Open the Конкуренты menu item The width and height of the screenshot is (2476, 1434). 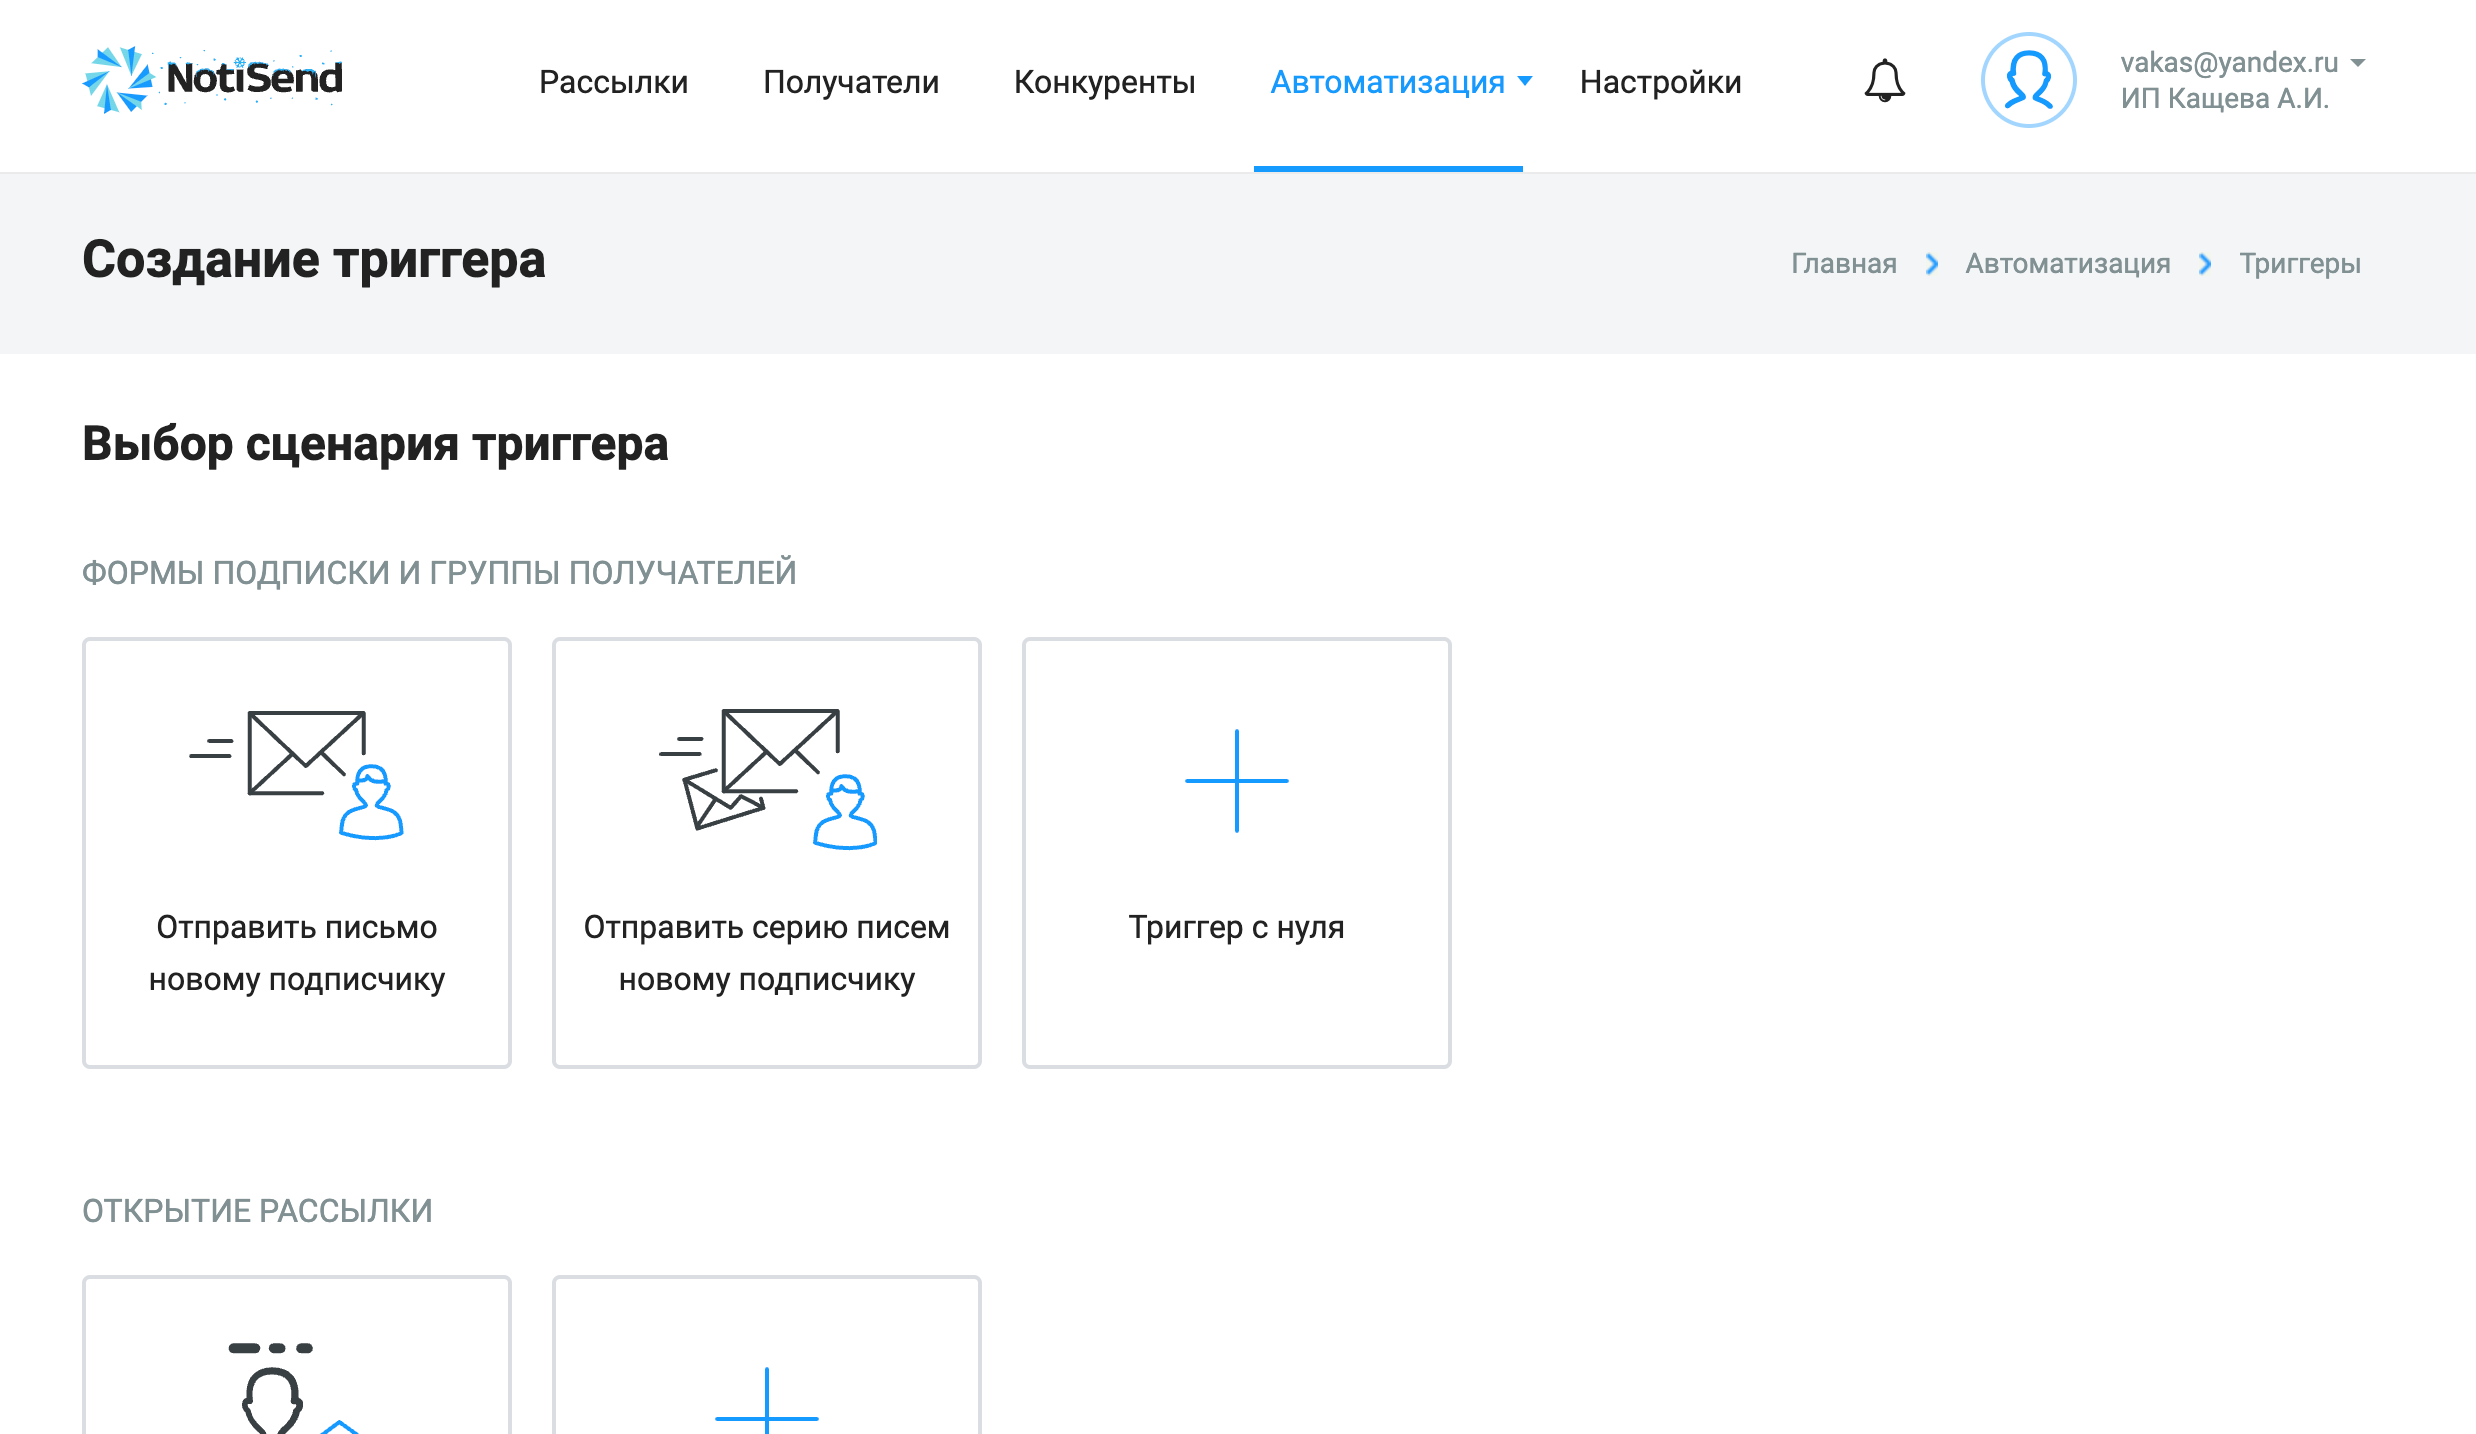(1104, 82)
